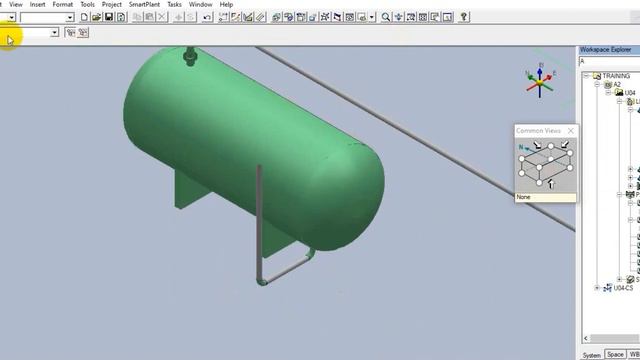640x360 pixels.
Task: Click Workspace Explorer horizontal scrollbar left arrow
Action: [586, 338]
